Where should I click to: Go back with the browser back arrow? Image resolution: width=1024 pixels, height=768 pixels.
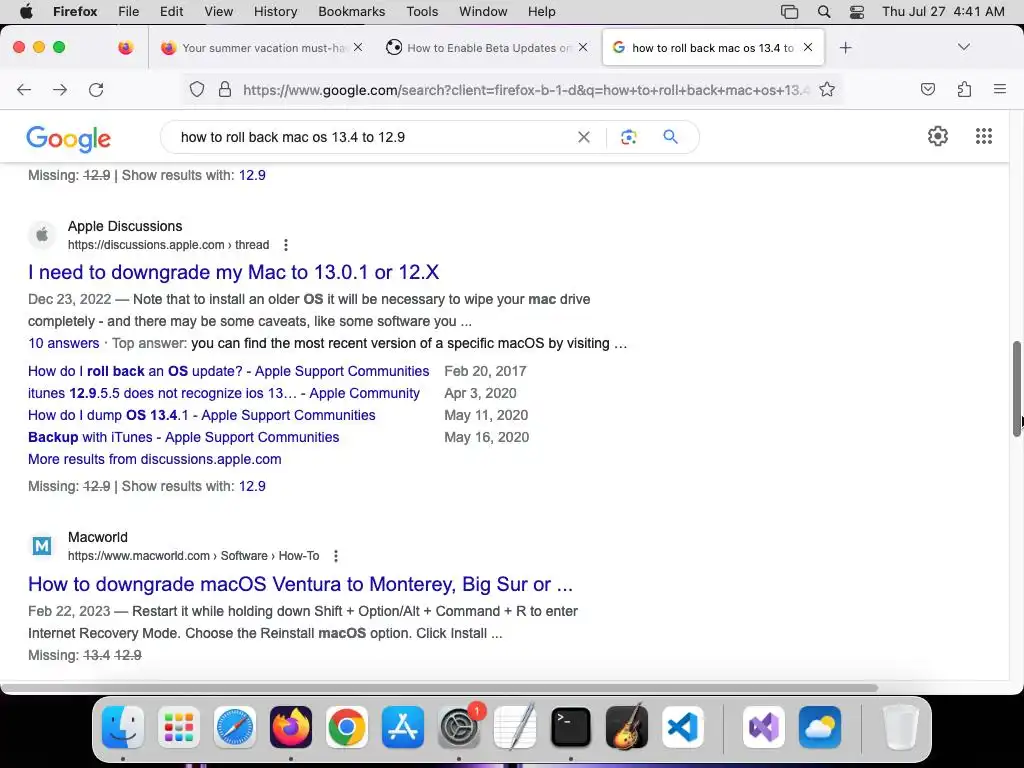coord(24,89)
